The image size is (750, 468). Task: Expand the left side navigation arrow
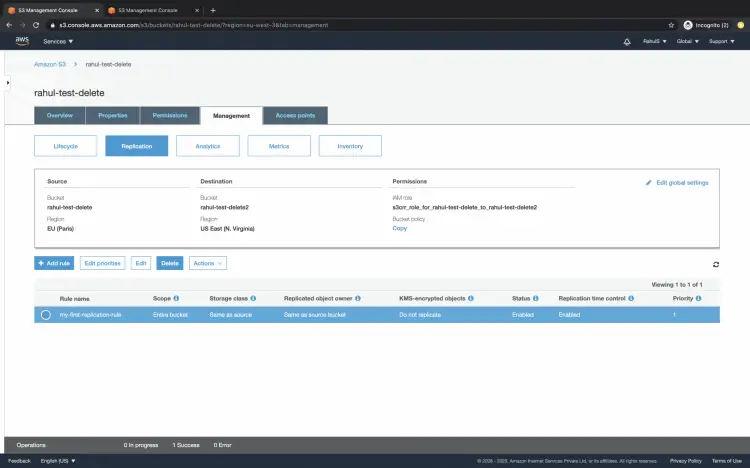pos(8,83)
